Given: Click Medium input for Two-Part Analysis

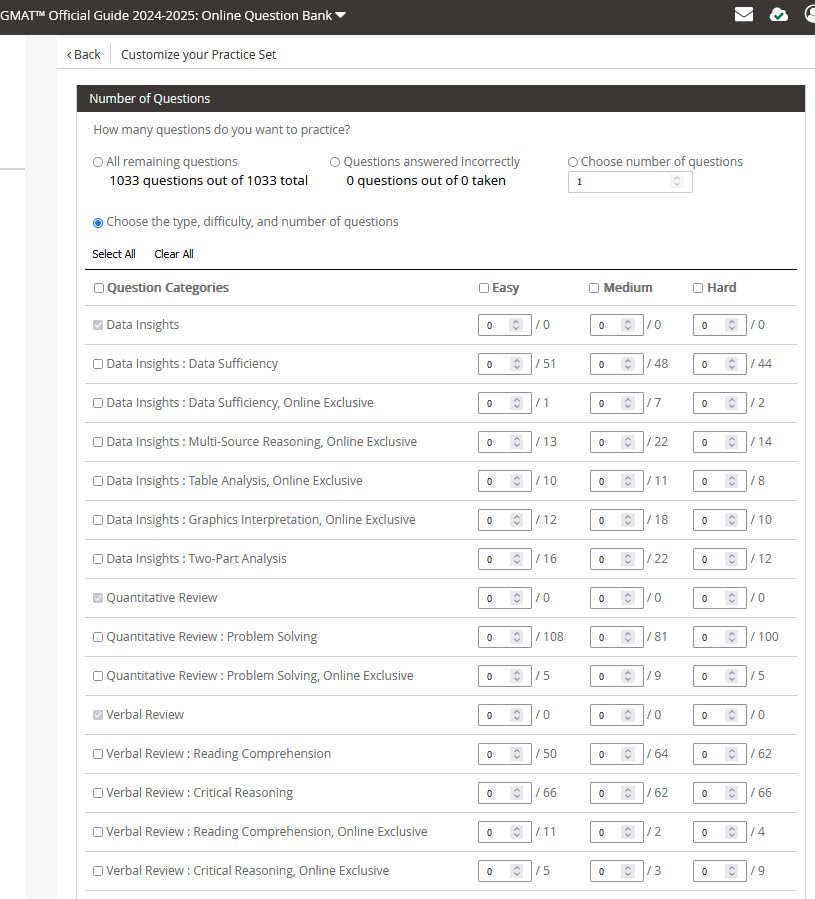Looking at the screenshot, I should coord(604,559).
